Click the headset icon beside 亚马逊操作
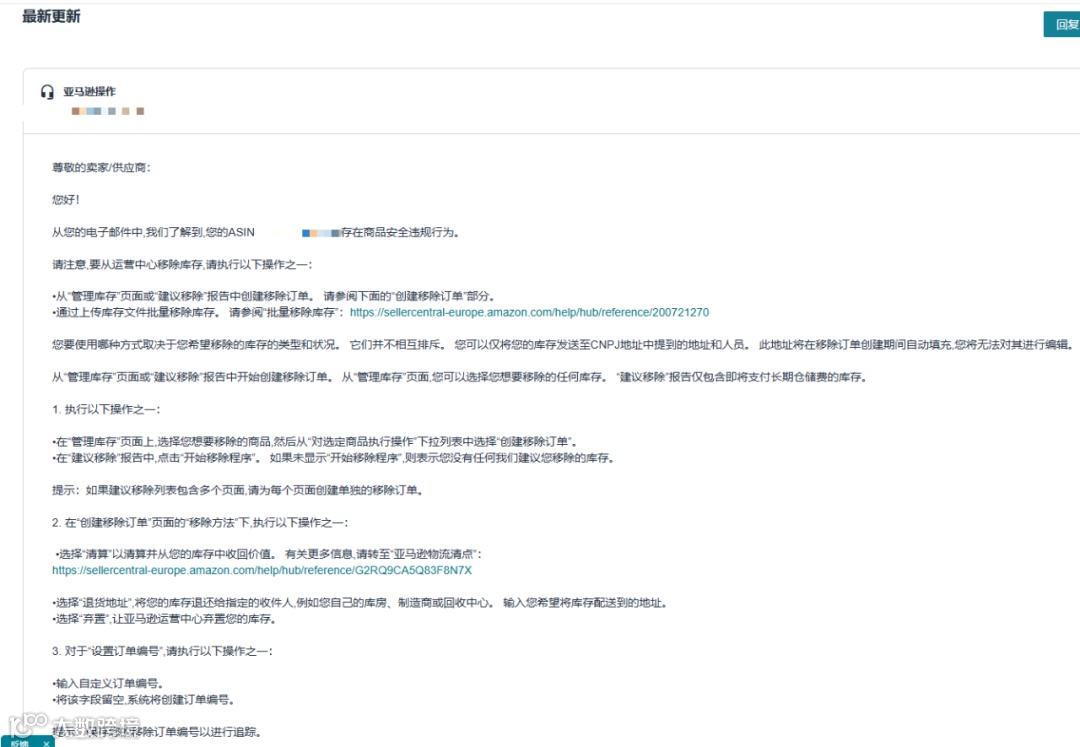Viewport: 1080px width, 747px height. [47, 92]
